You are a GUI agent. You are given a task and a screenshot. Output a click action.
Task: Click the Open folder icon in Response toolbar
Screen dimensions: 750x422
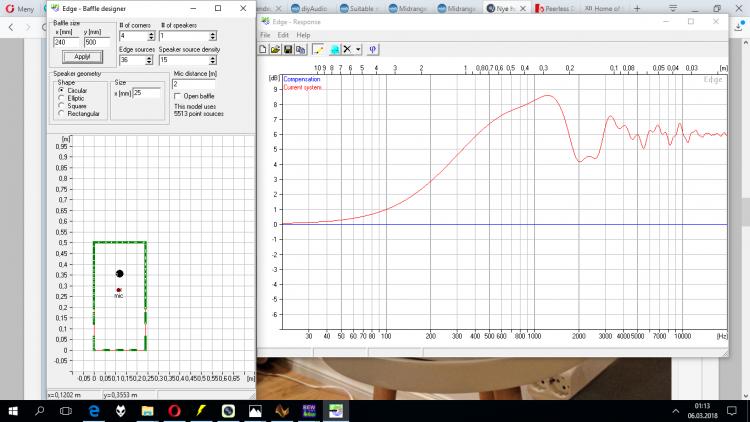tap(276, 48)
